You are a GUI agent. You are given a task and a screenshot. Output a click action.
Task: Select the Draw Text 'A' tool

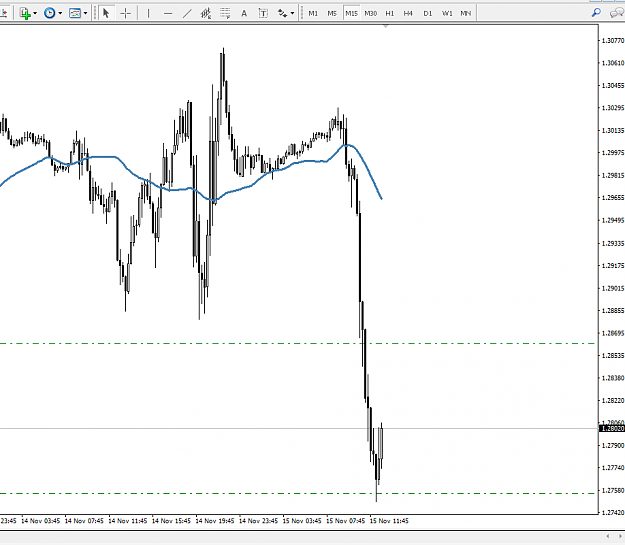click(244, 13)
